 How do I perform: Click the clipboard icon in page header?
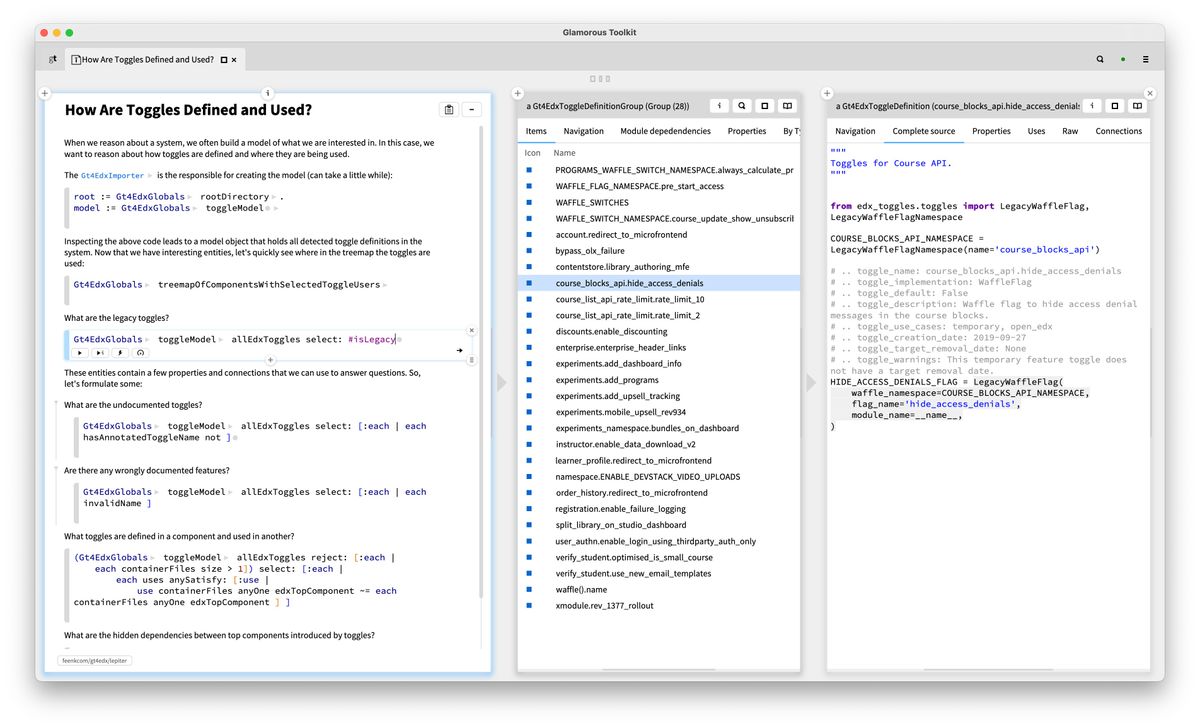pos(449,110)
